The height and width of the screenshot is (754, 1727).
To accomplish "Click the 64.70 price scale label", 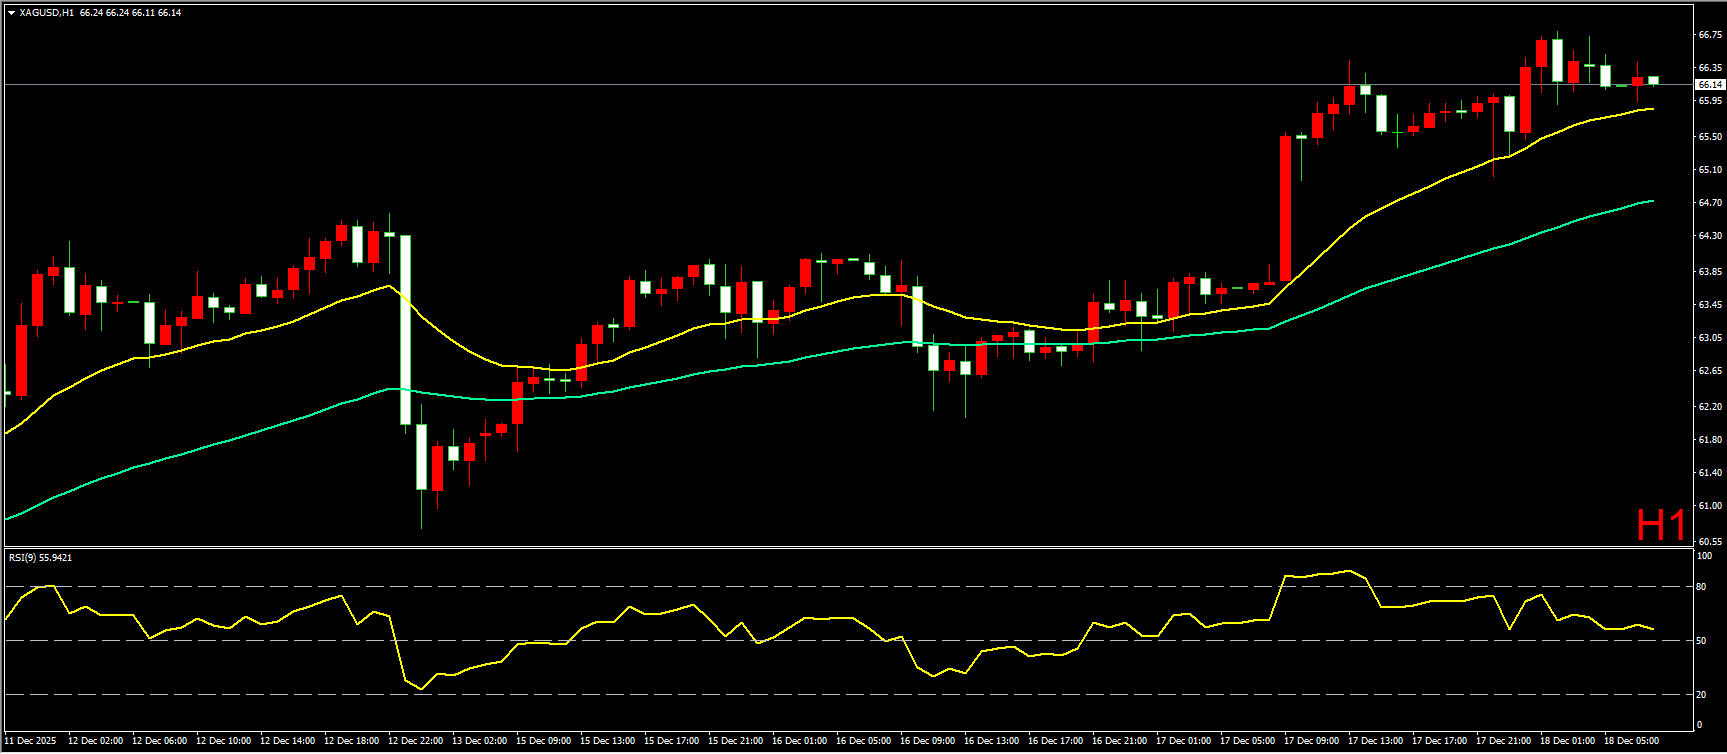I will 1710,203.
